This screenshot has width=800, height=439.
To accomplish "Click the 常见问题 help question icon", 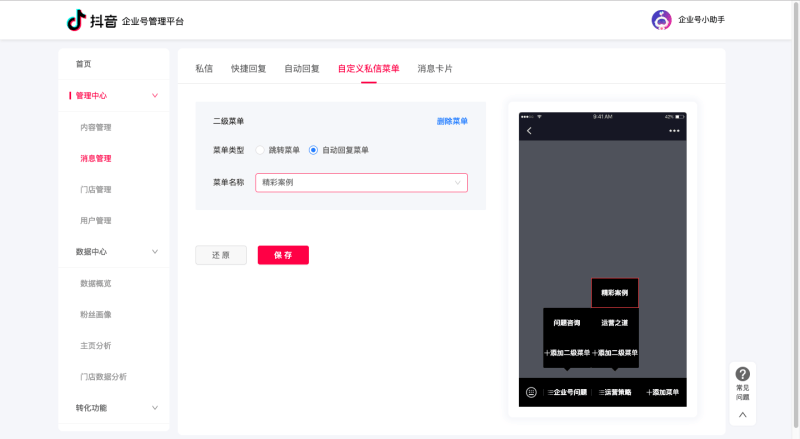I will coord(742,374).
